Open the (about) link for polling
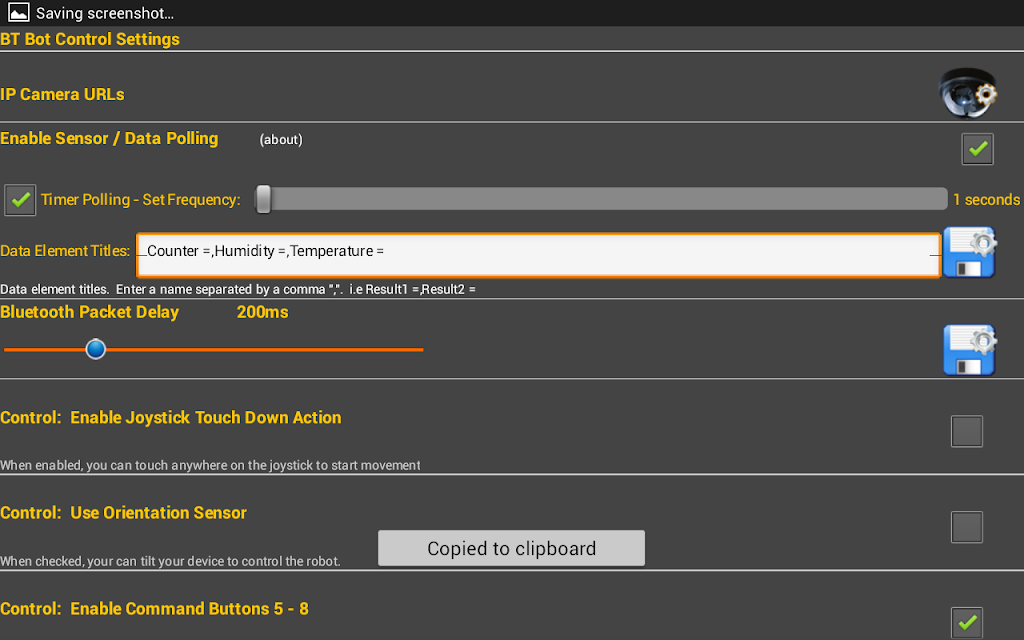This screenshot has height=640, width=1024. (281, 140)
